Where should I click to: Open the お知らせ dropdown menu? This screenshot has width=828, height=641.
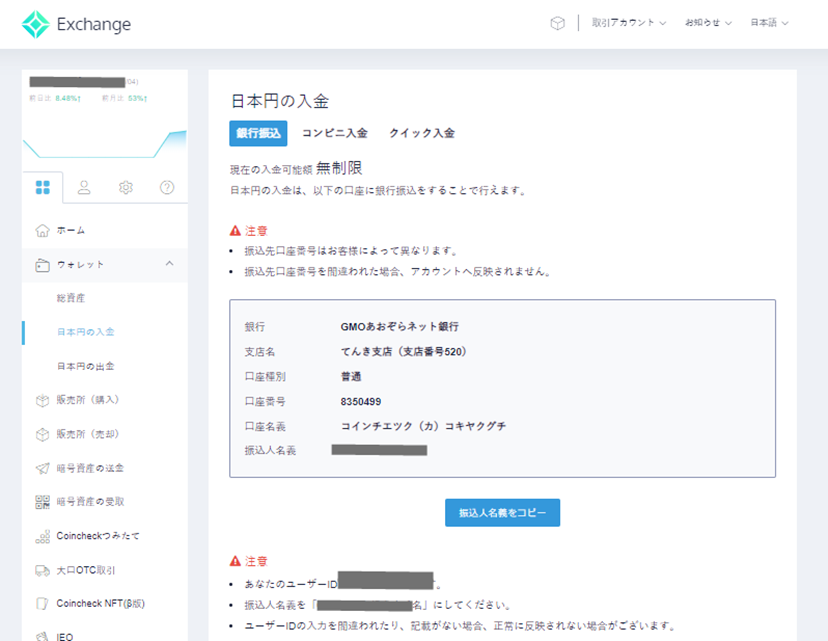708,23
